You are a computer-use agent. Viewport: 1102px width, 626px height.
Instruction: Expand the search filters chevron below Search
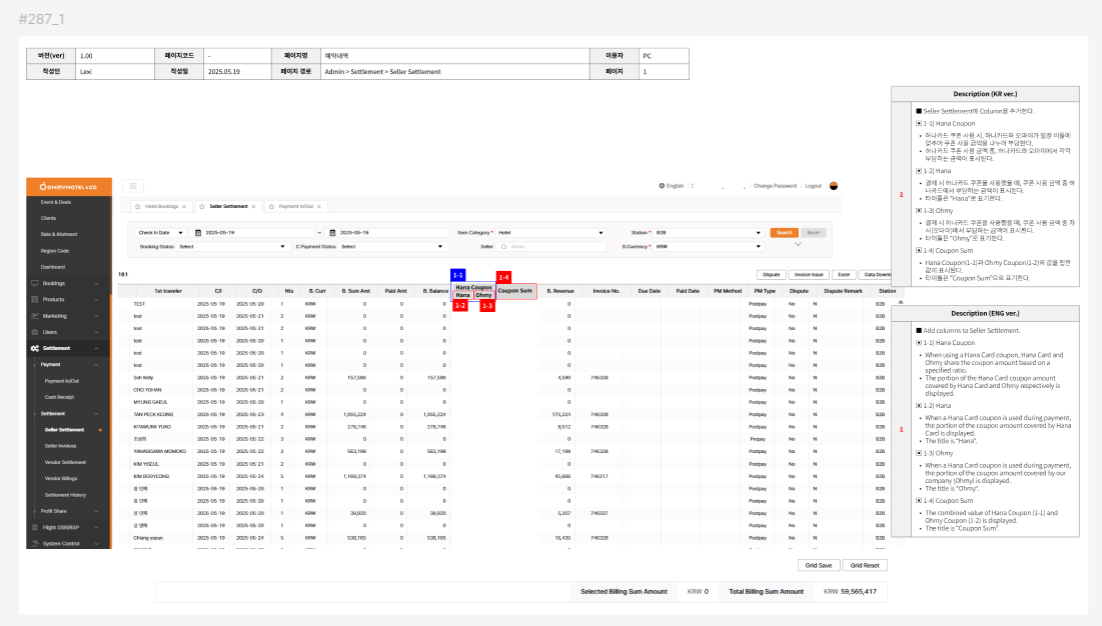point(797,244)
